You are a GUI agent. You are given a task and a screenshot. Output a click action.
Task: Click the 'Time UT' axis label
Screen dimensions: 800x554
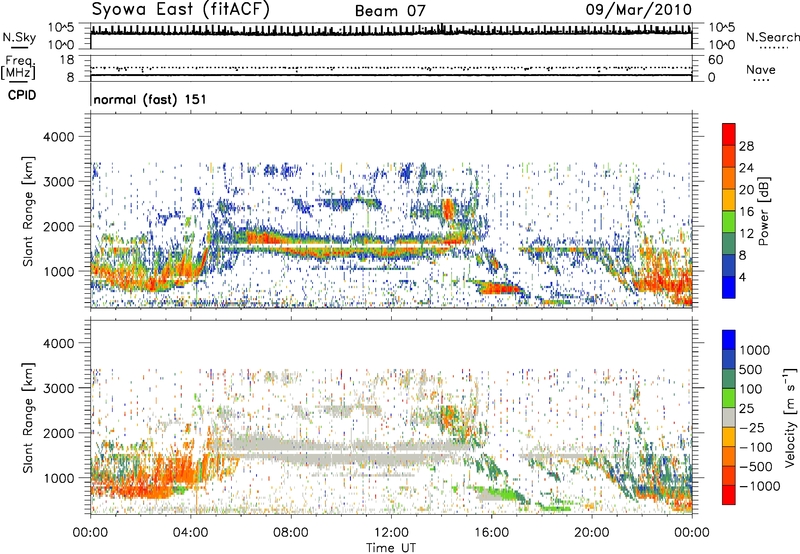tap(391, 547)
